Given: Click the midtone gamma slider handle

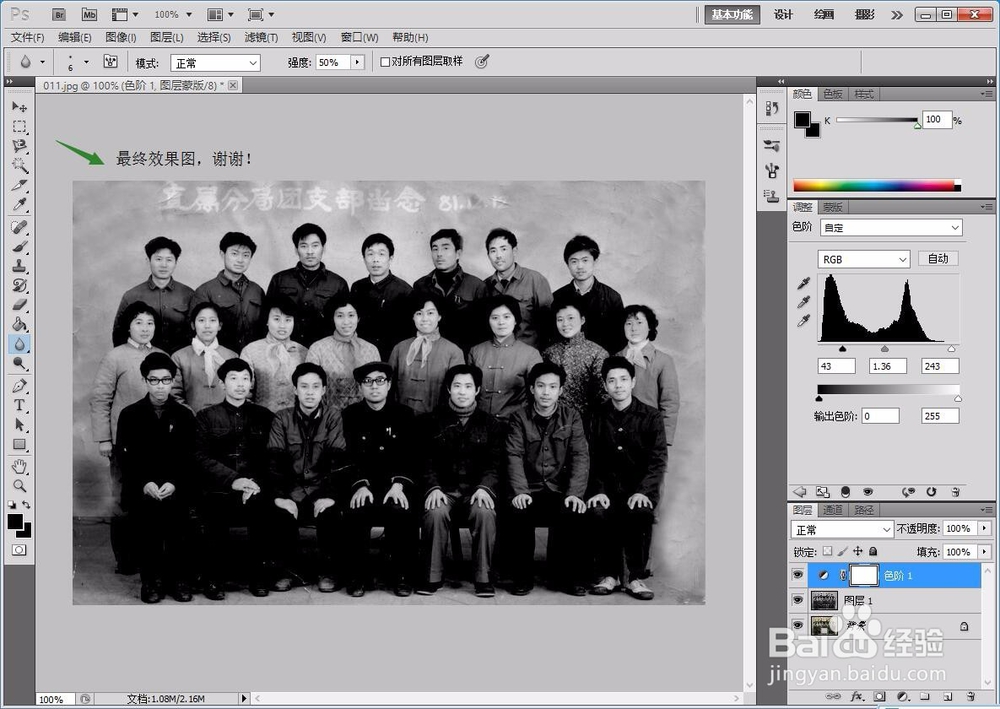Looking at the screenshot, I should (885, 349).
